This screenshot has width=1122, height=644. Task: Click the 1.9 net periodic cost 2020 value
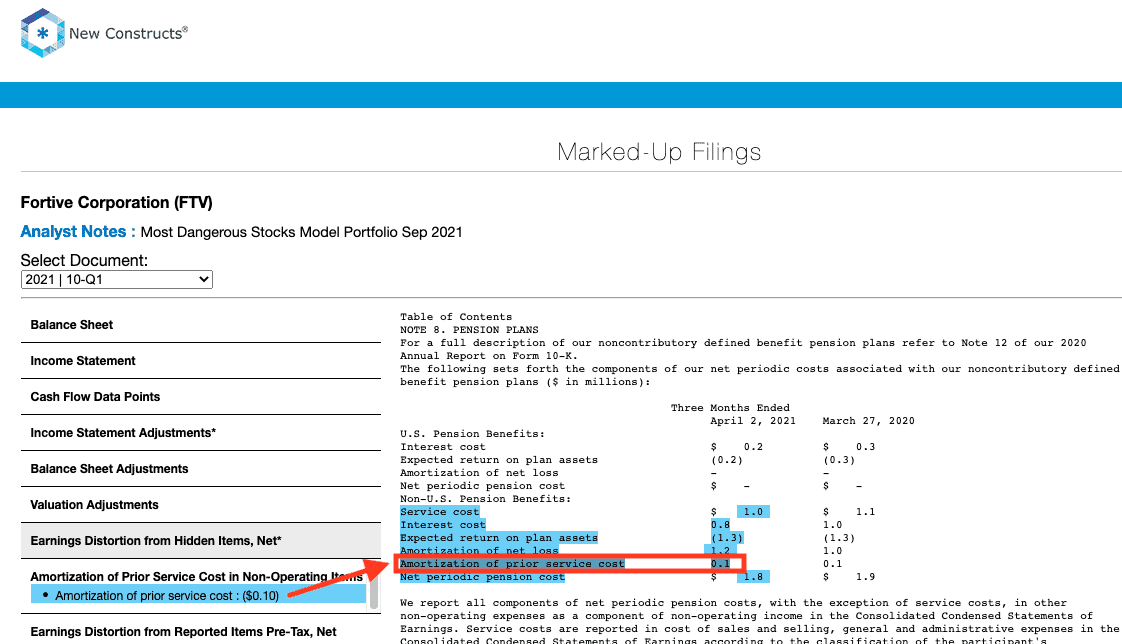(x=865, y=577)
